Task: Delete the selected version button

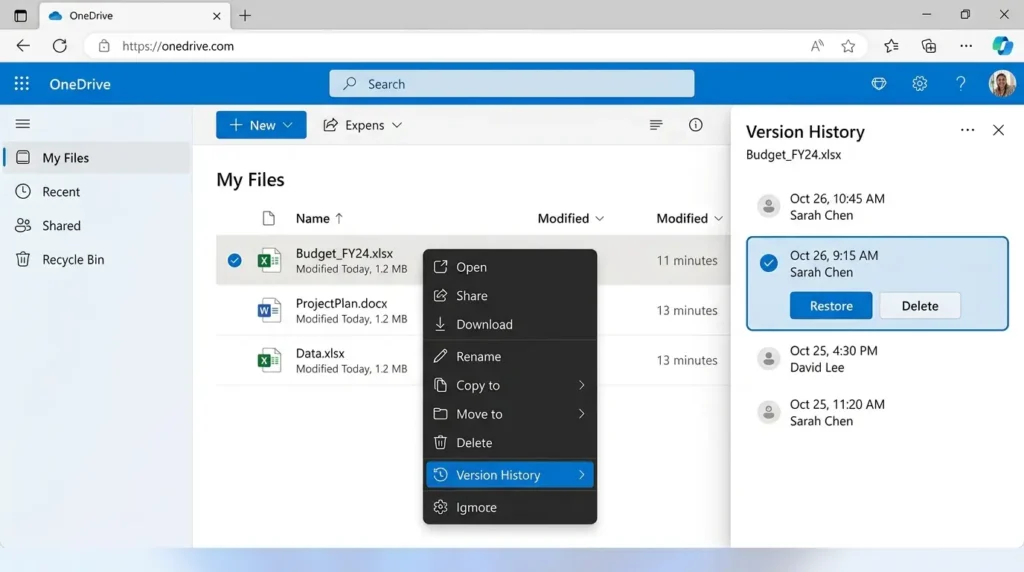Action: 920,306
